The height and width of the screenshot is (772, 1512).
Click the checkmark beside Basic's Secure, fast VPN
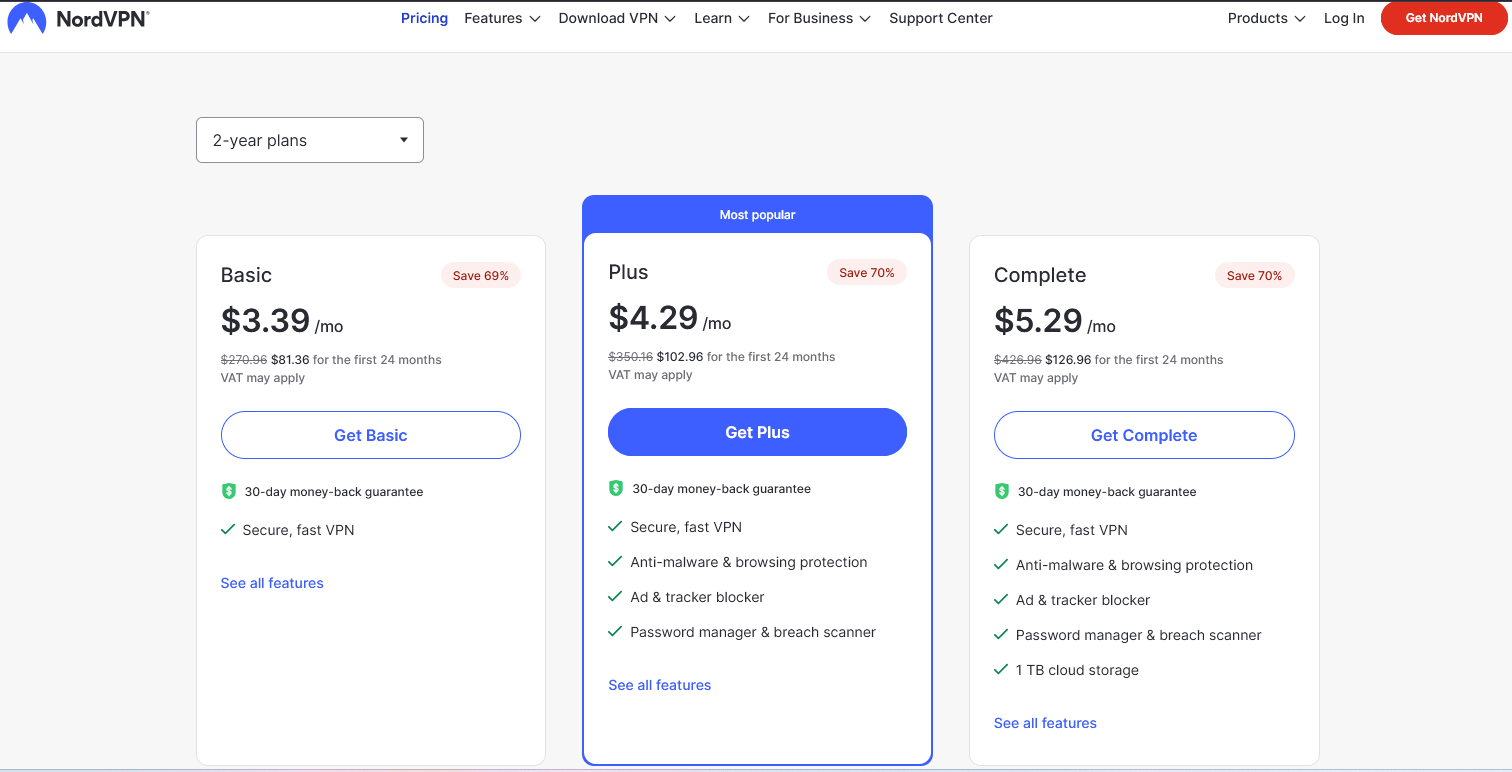[228, 529]
